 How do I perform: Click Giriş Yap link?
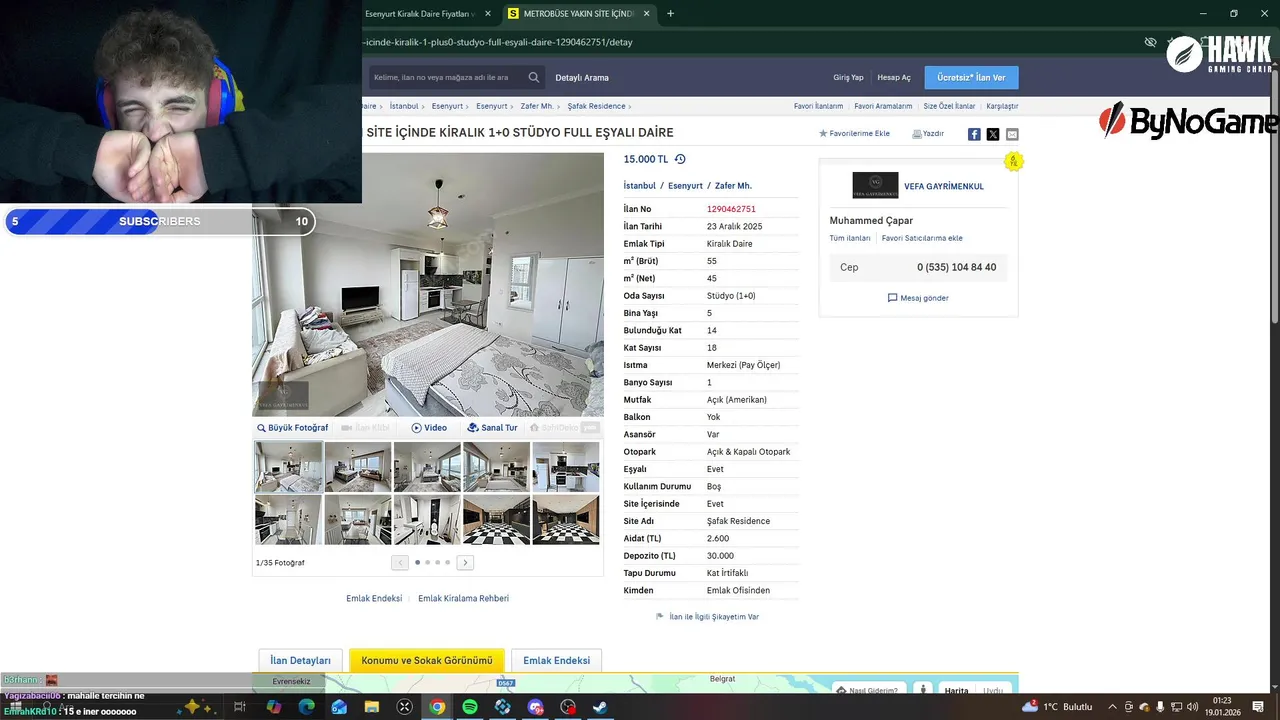click(x=848, y=77)
